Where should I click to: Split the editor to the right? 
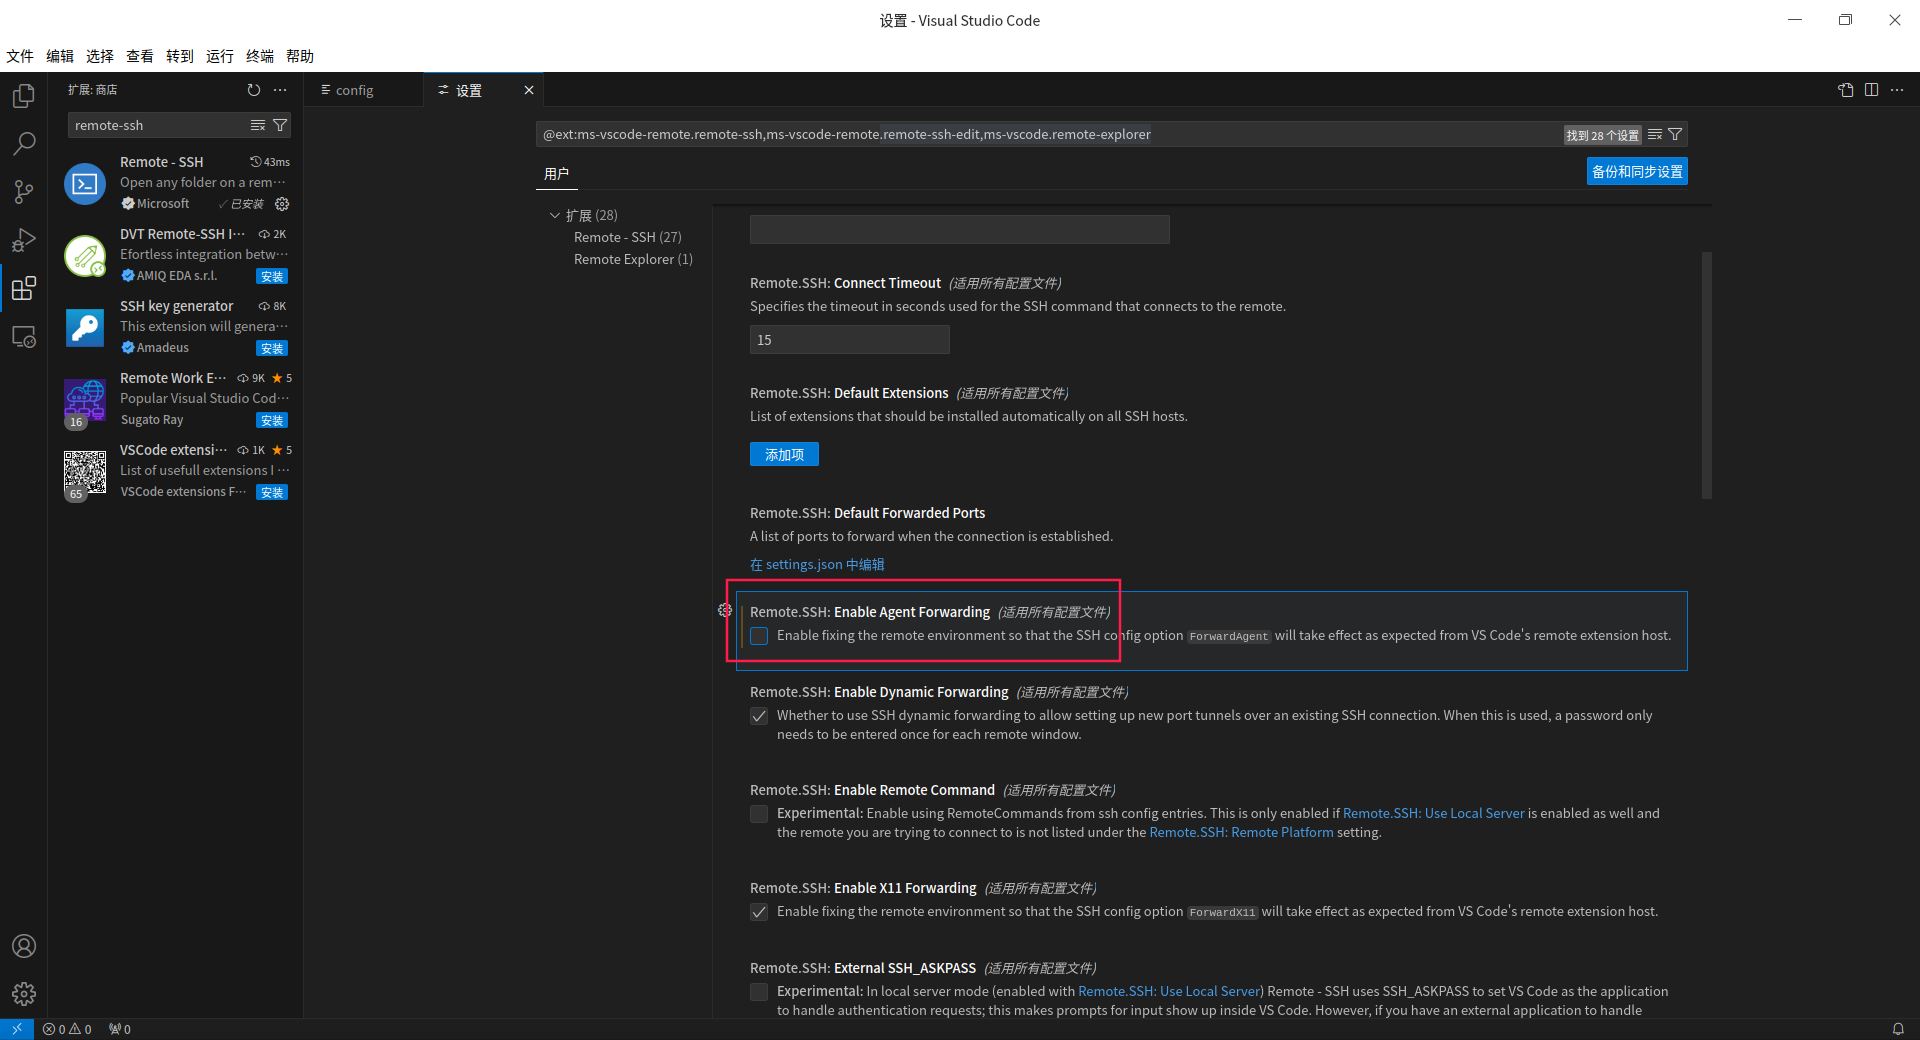click(1872, 90)
